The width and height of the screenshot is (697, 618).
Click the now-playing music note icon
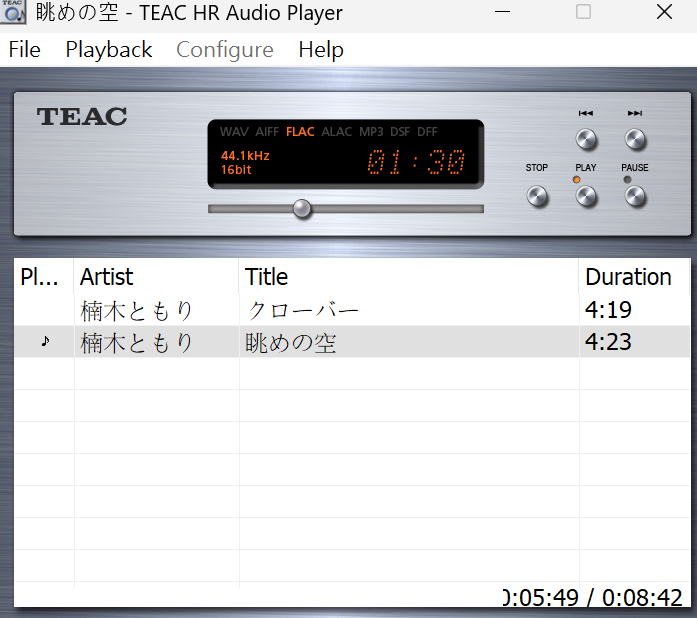click(x=45, y=341)
